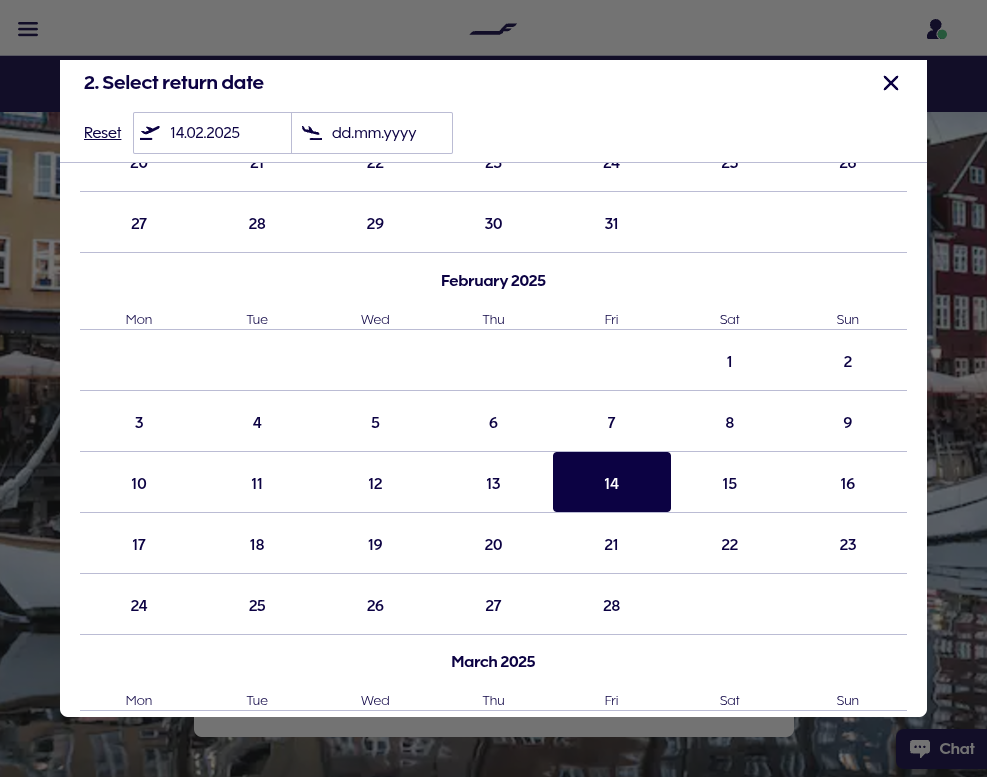
Task: Select February 20 as return date
Action: click(x=494, y=545)
